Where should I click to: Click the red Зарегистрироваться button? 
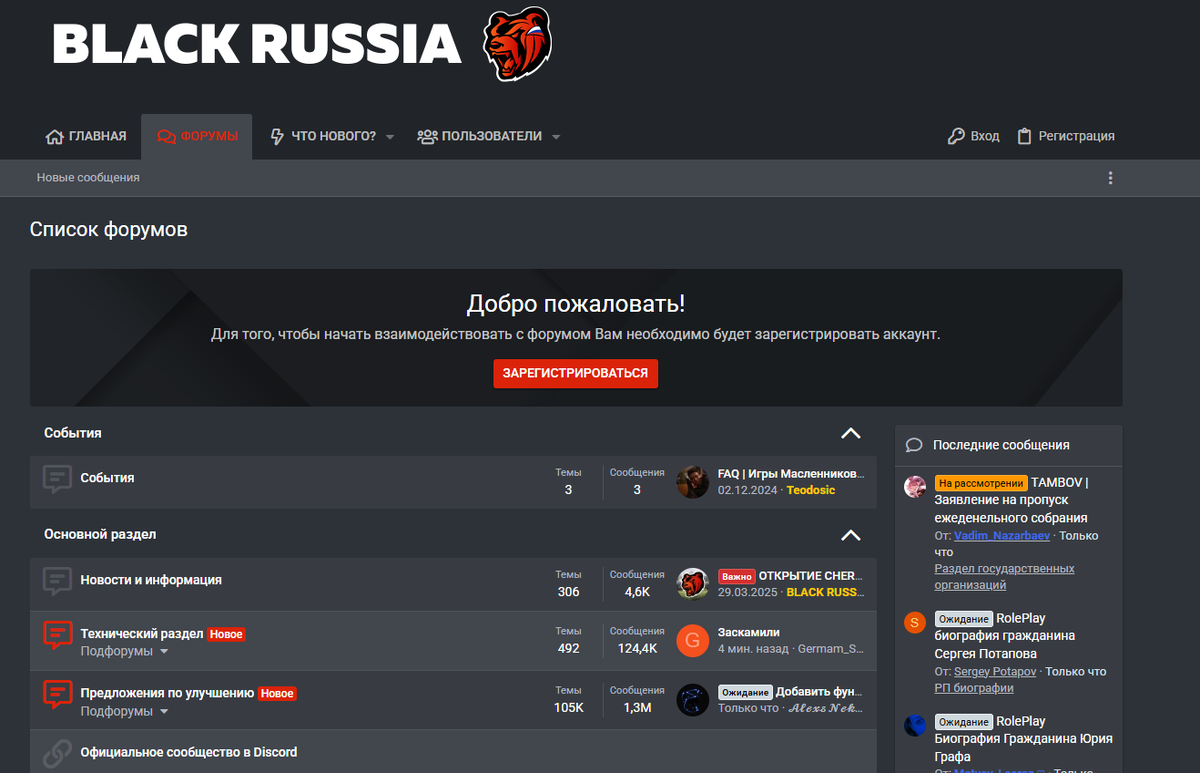(576, 373)
